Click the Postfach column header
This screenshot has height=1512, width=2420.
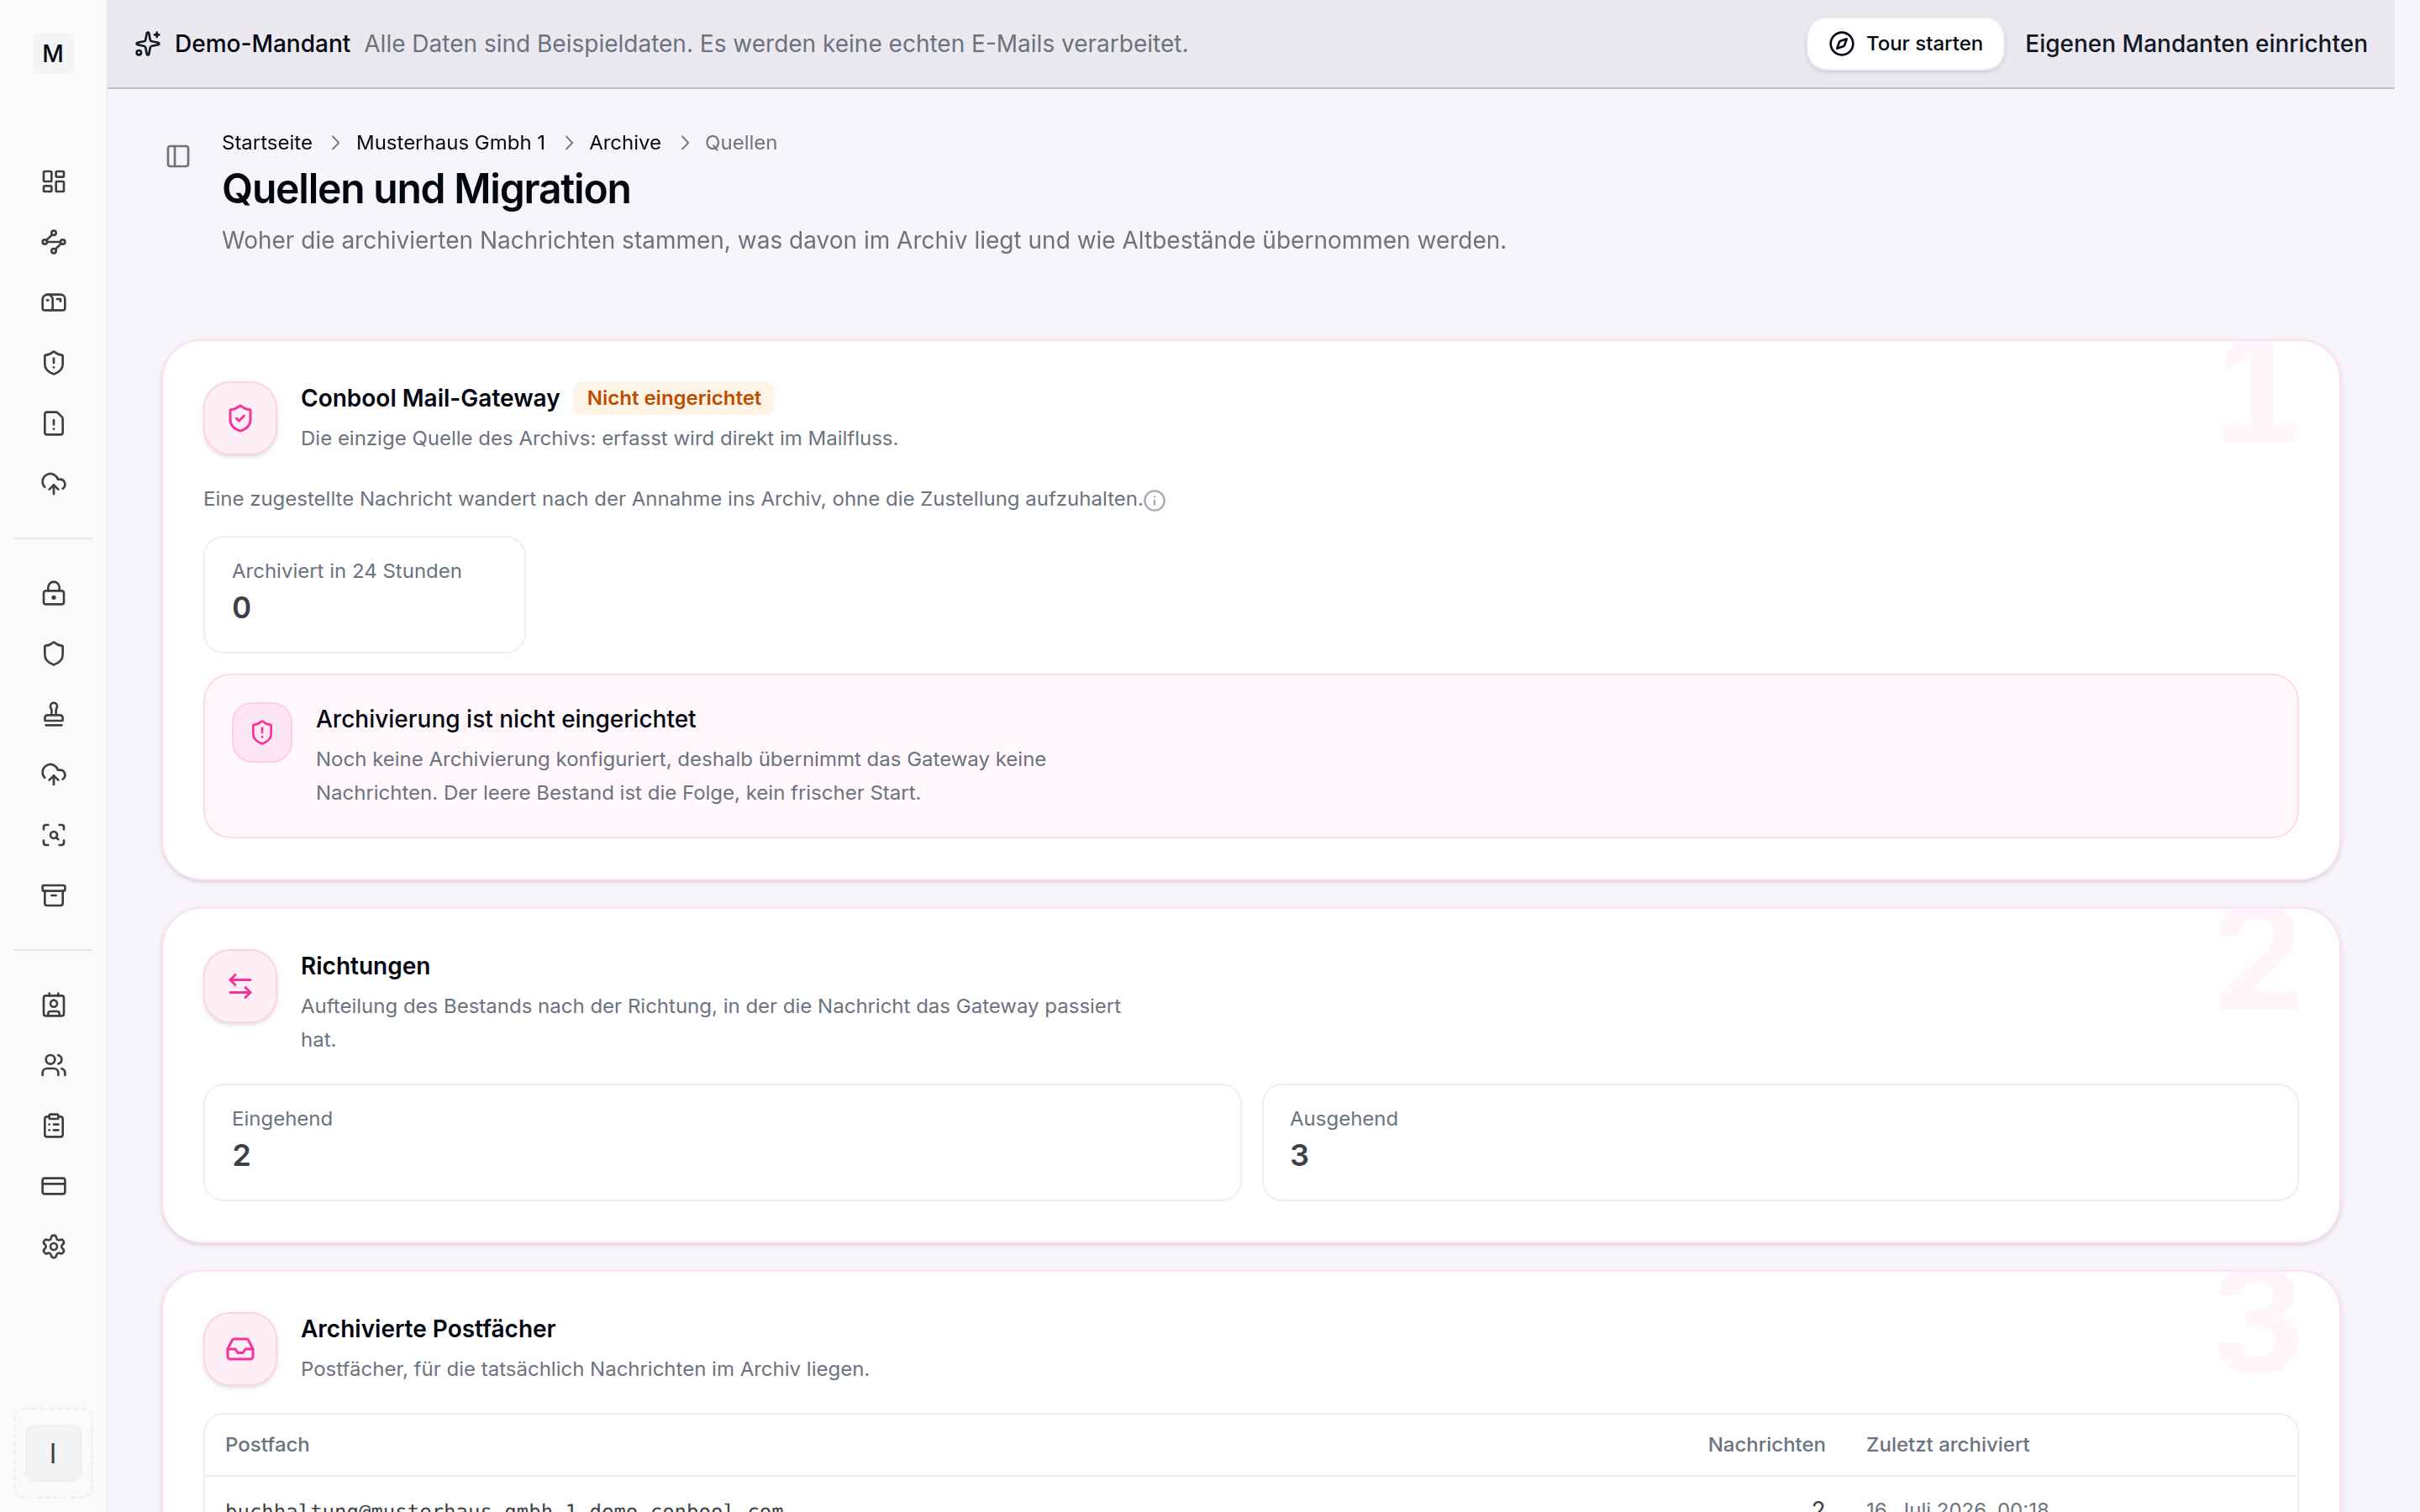(x=267, y=1445)
